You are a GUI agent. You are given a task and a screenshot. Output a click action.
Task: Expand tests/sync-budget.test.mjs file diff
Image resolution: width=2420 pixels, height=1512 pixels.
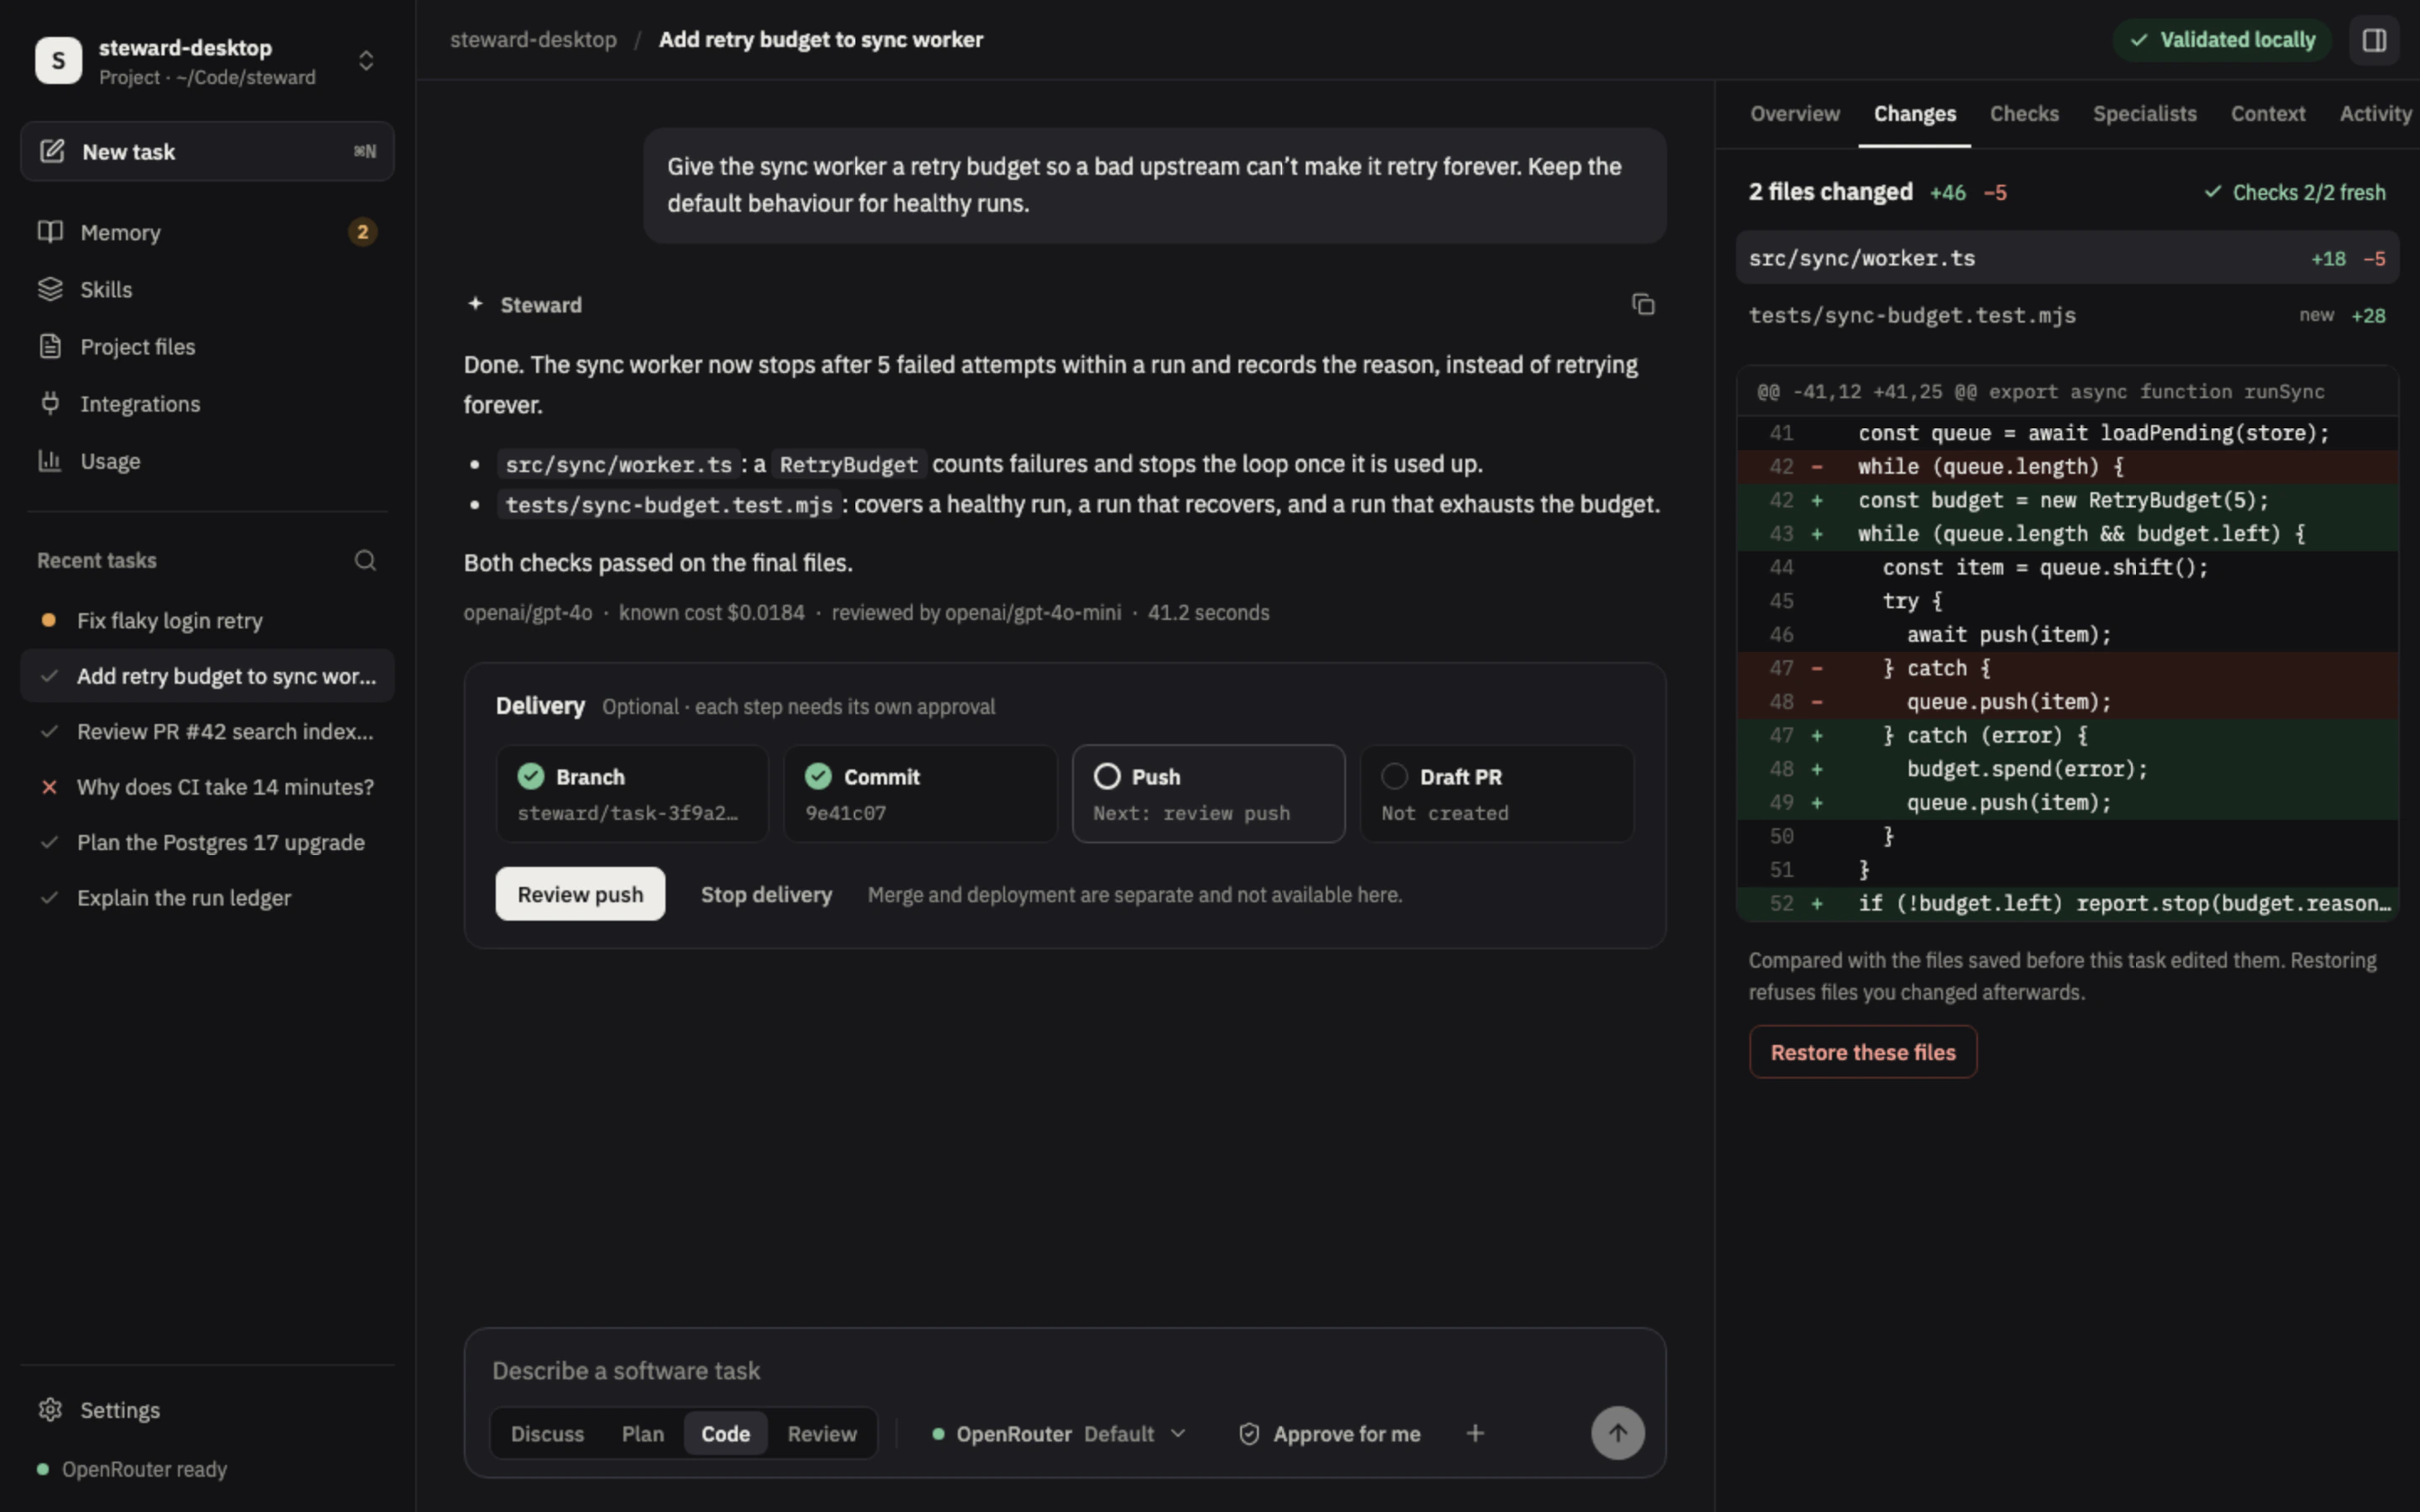(2067, 315)
